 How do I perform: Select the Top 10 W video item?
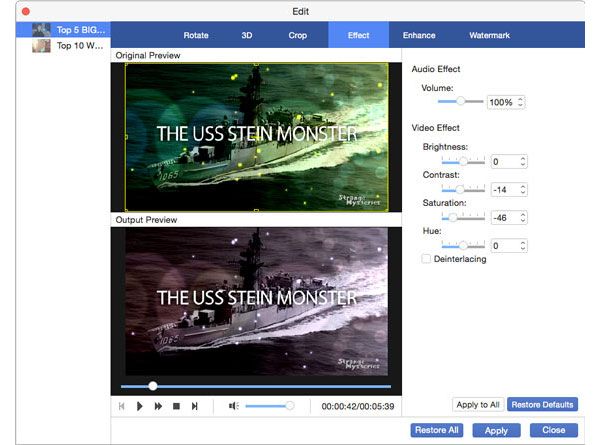click(41, 46)
